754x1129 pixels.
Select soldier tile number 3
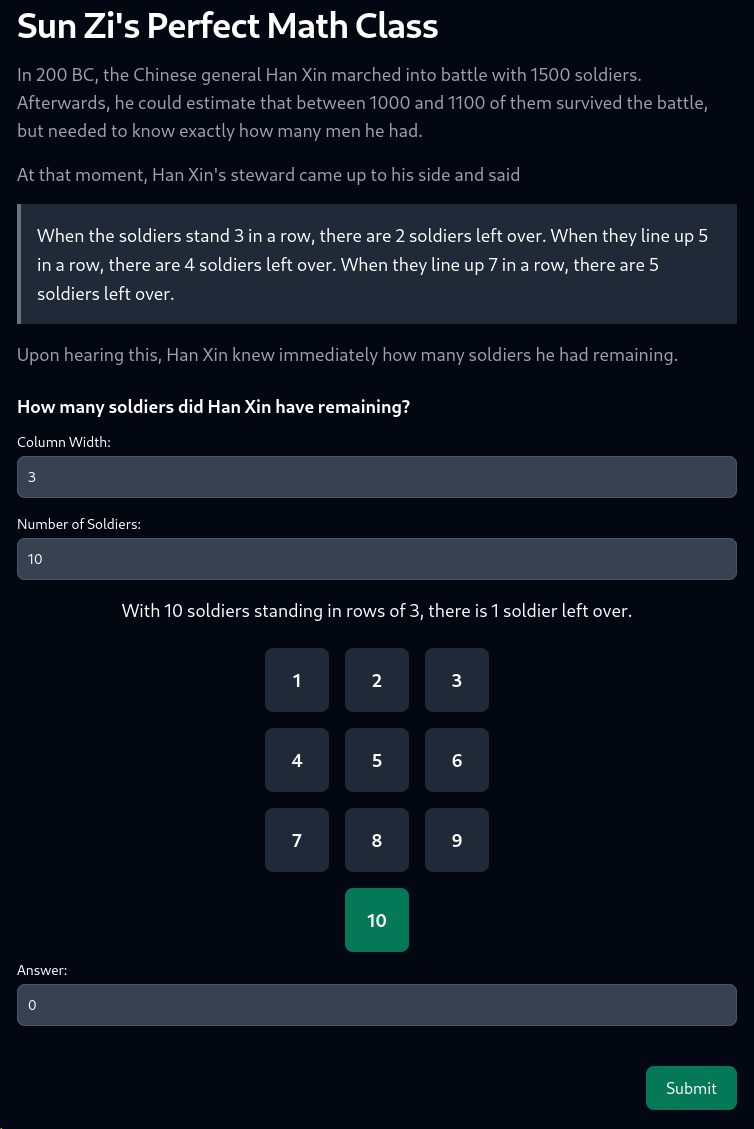[x=457, y=680]
